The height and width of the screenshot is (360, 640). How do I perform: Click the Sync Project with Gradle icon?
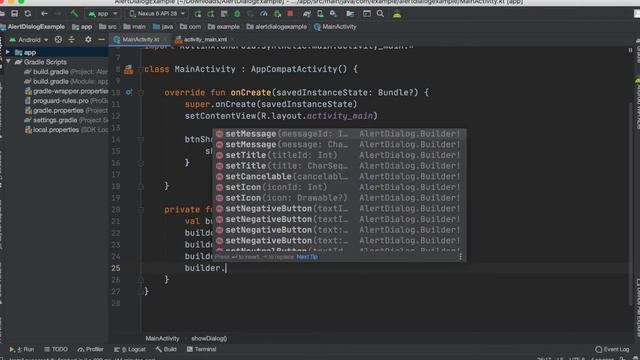307,14
